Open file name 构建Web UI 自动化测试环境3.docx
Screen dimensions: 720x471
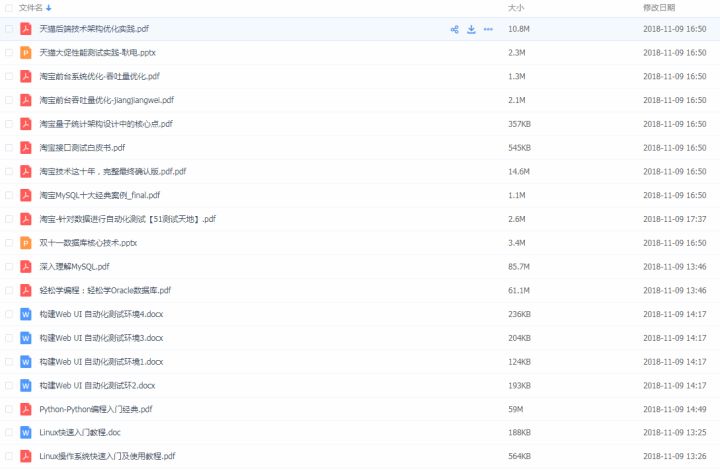click(x=101, y=338)
